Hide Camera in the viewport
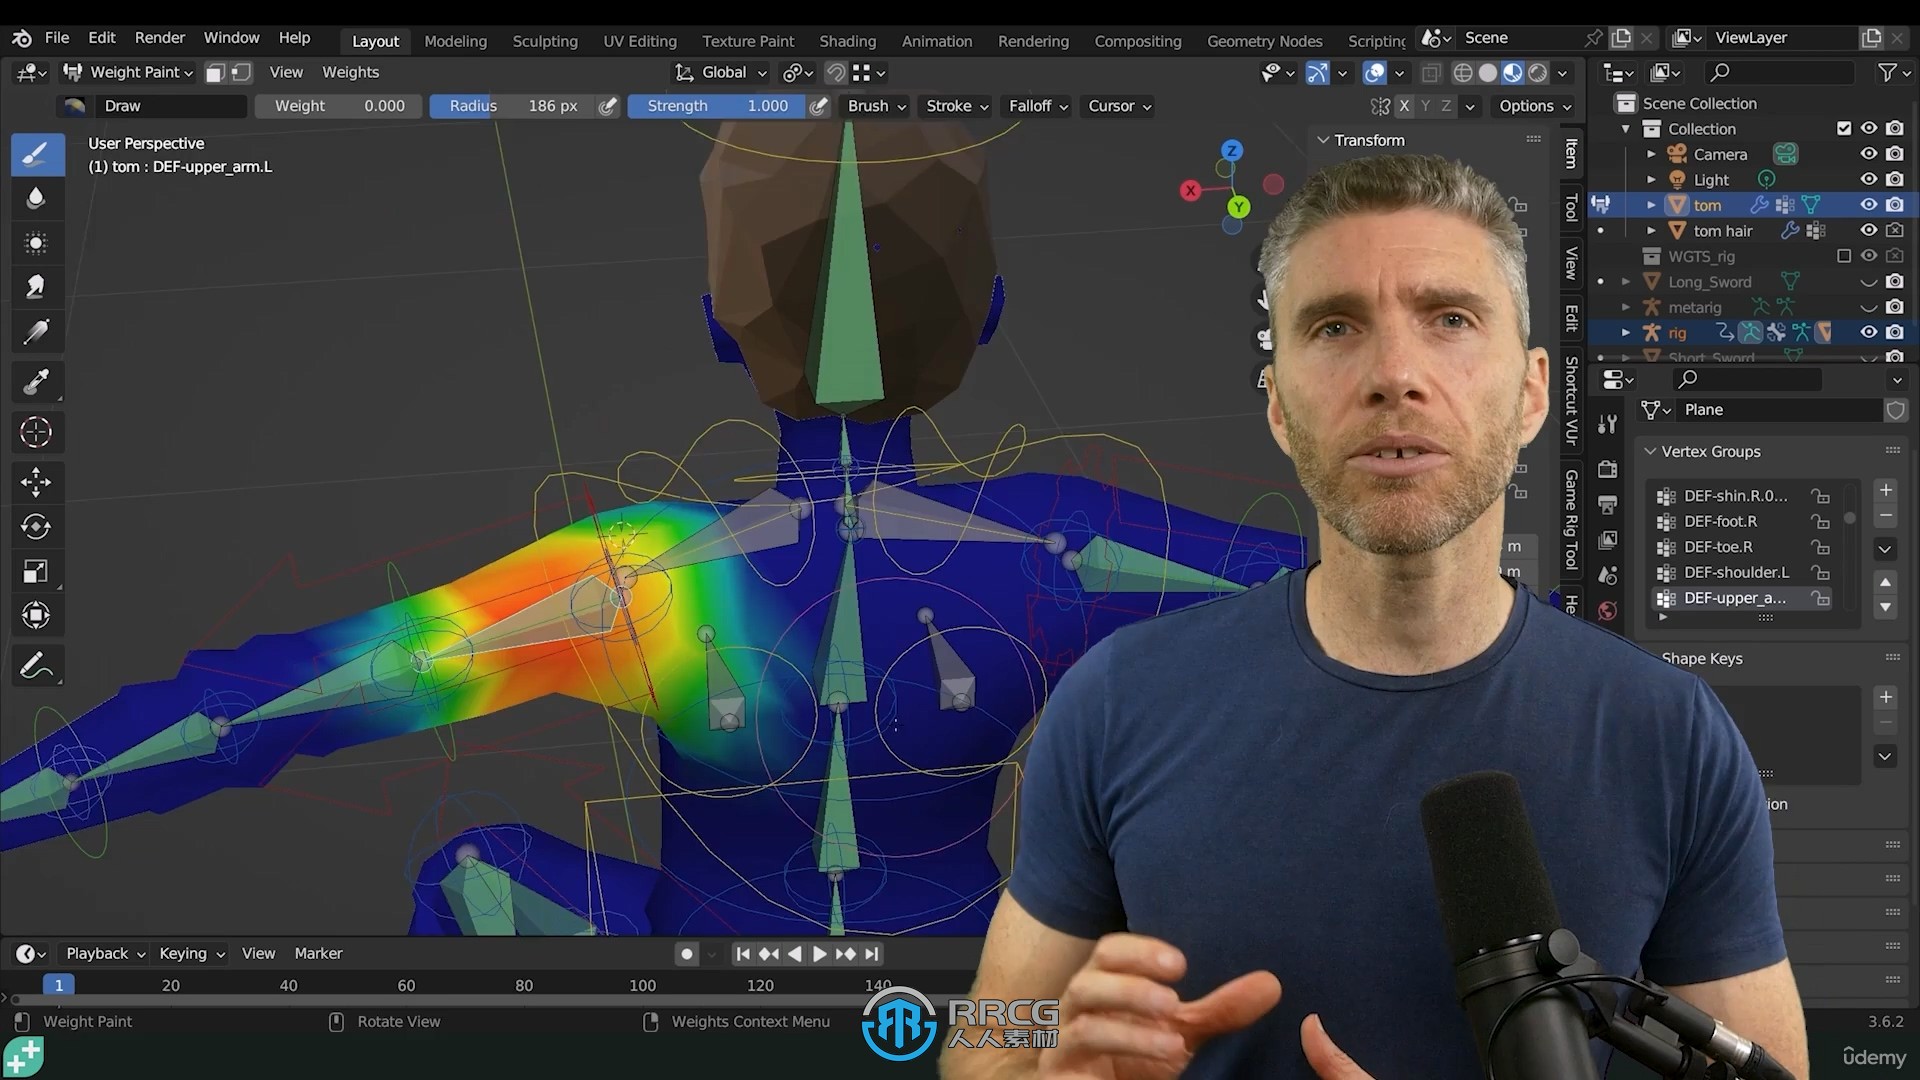The width and height of the screenshot is (1920, 1080). (x=1868, y=154)
